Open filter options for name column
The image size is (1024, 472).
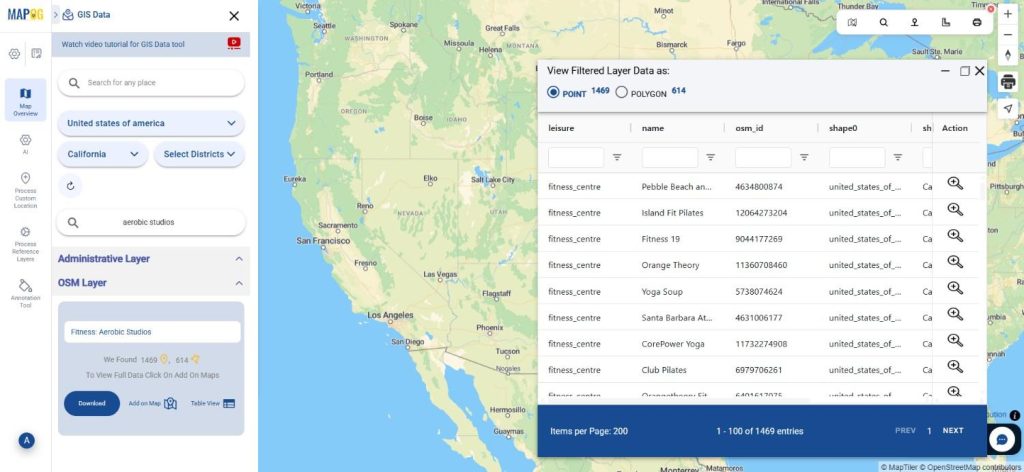click(711, 157)
